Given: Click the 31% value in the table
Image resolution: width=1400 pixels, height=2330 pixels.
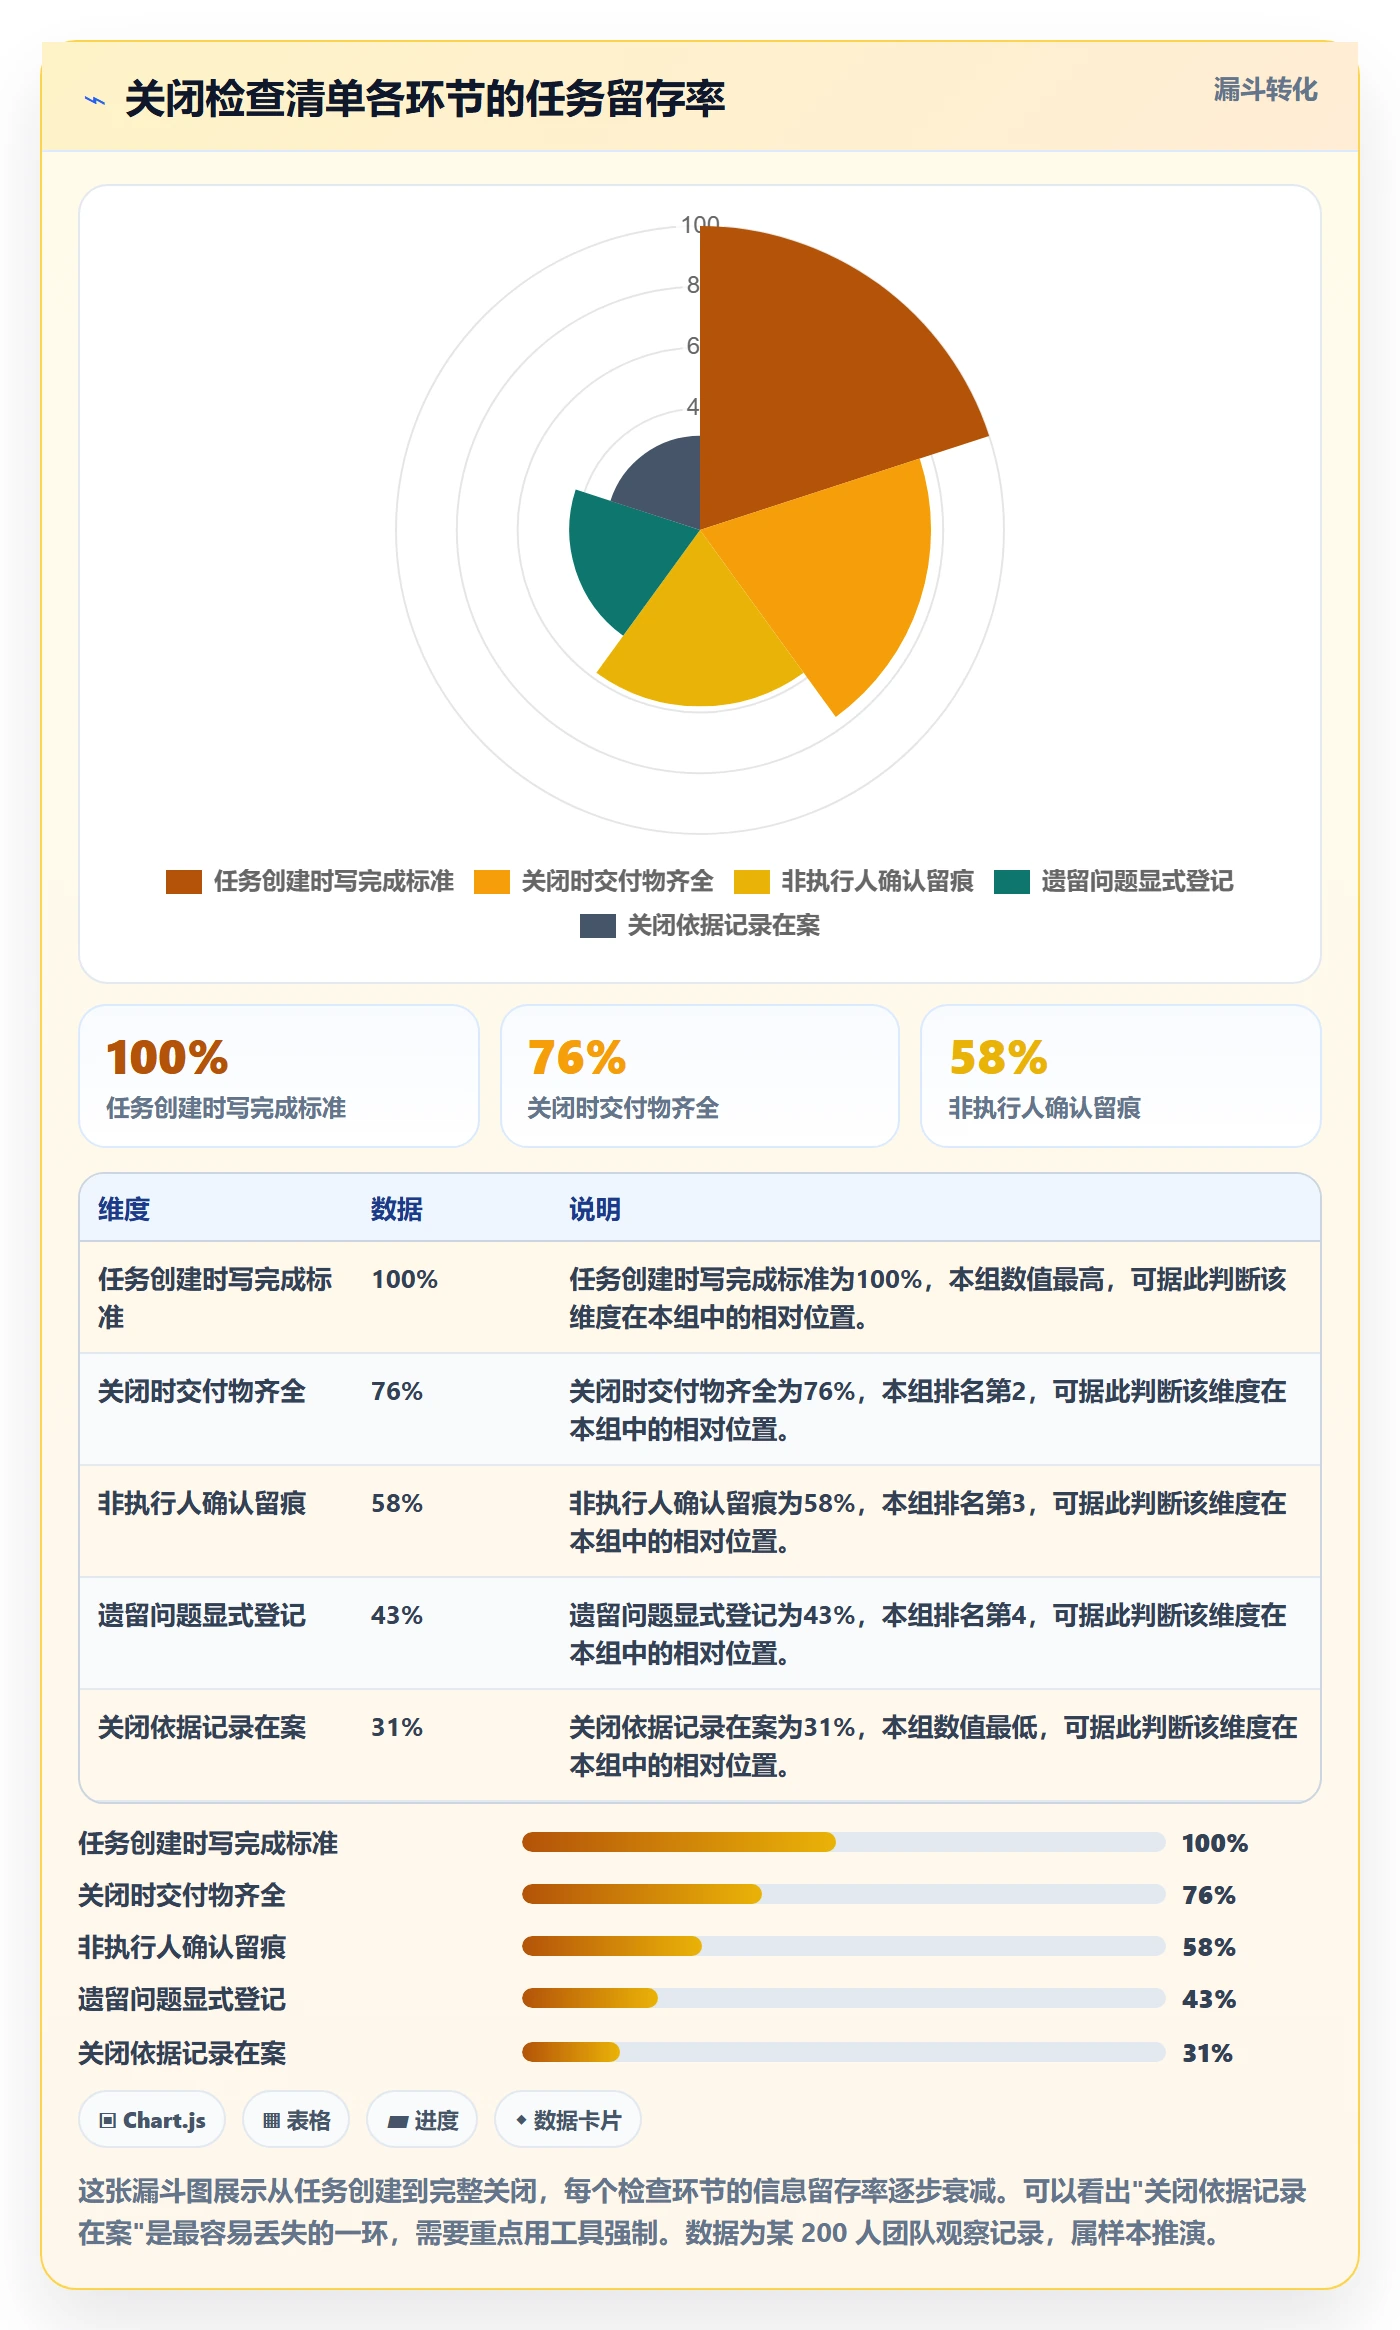Looking at the screenshot, I should click(397, 1727).
